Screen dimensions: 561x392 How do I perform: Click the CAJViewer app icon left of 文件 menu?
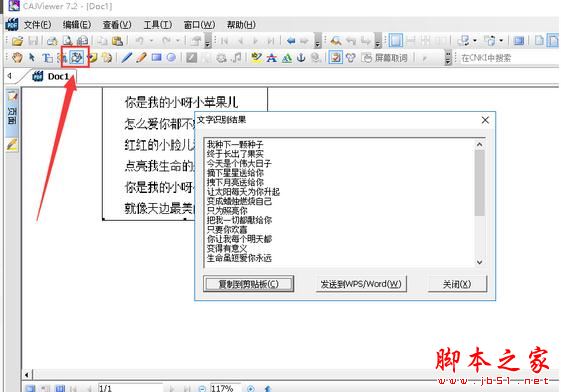coord(12,24)
